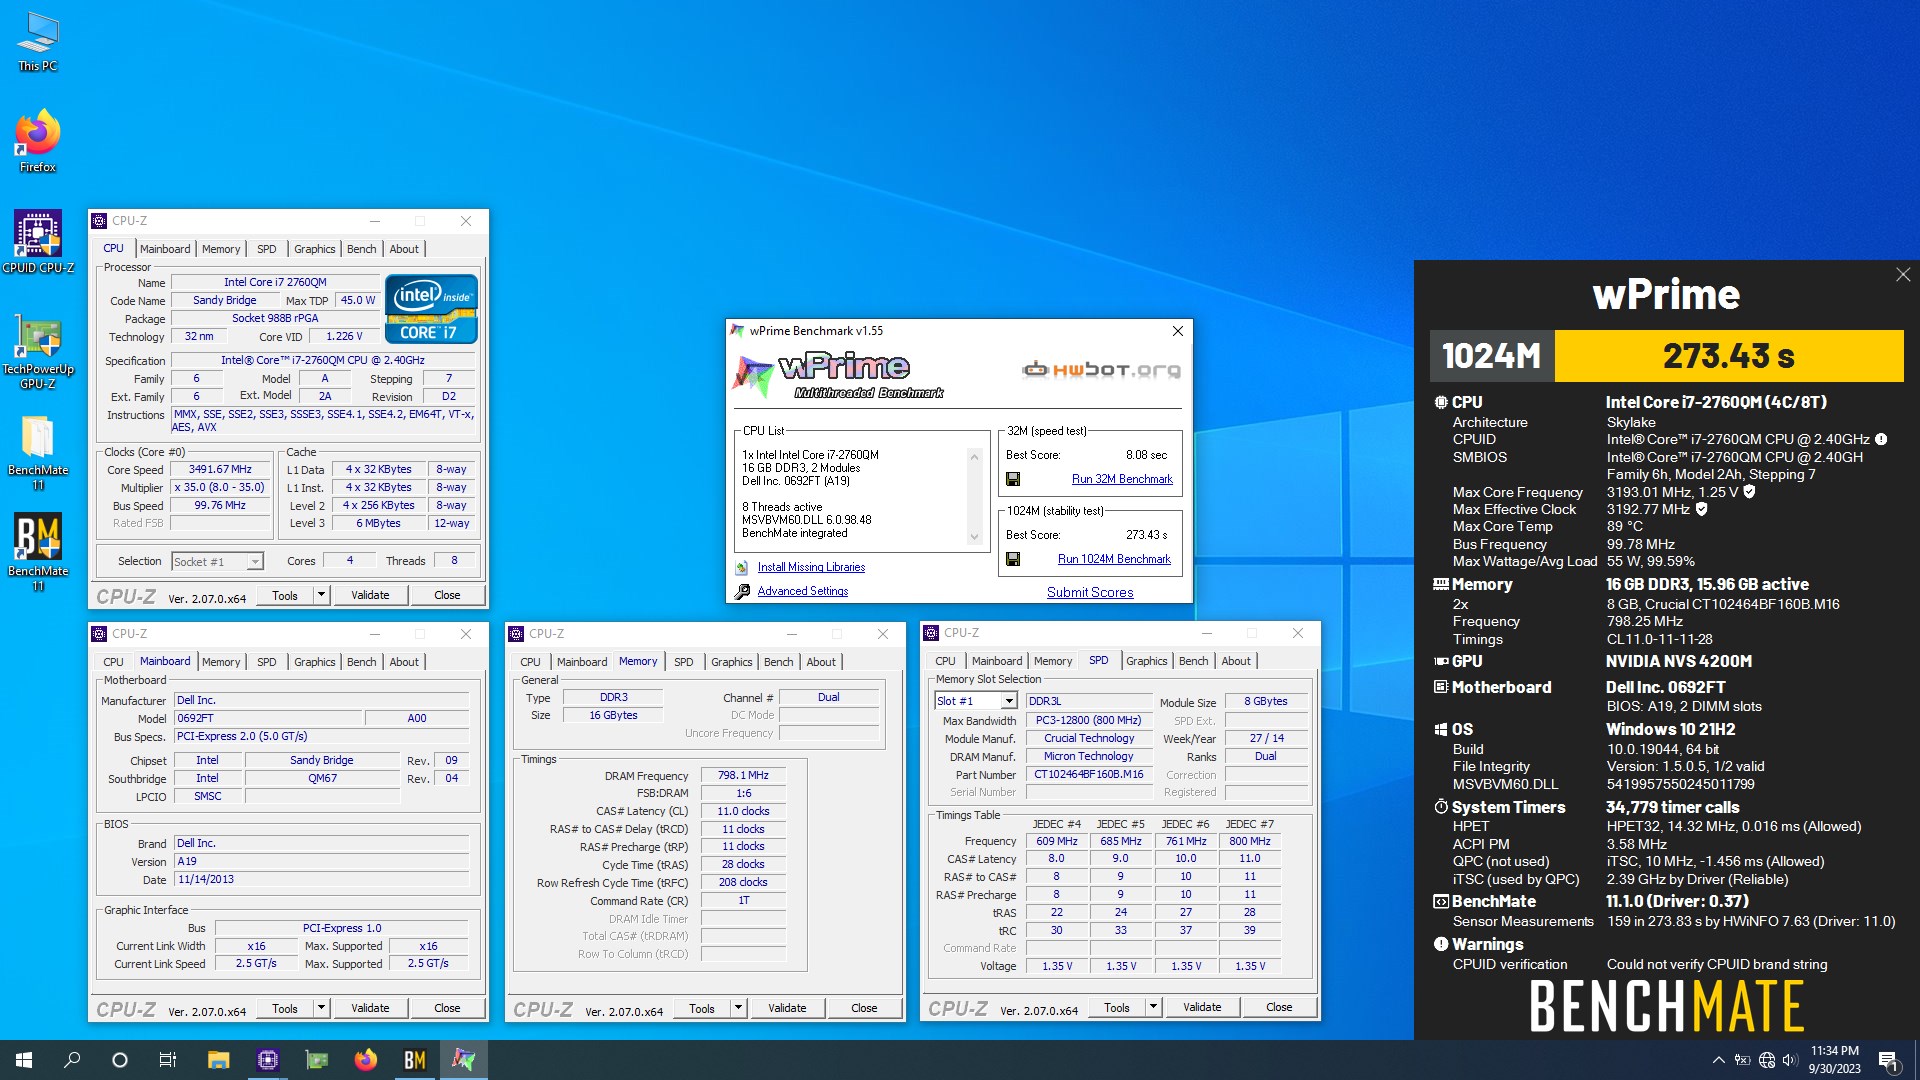This screenshot has height=1080, width=1920.
Task: Open File Explorer from the taskbar
Action: click(x=218, y=1060)
